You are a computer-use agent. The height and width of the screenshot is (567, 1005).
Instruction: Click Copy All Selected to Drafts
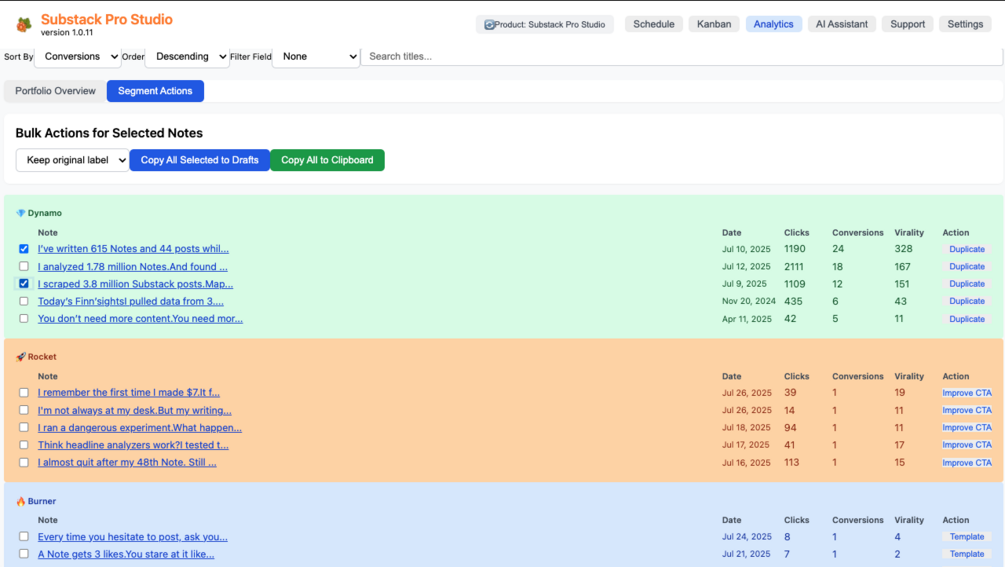200,160
